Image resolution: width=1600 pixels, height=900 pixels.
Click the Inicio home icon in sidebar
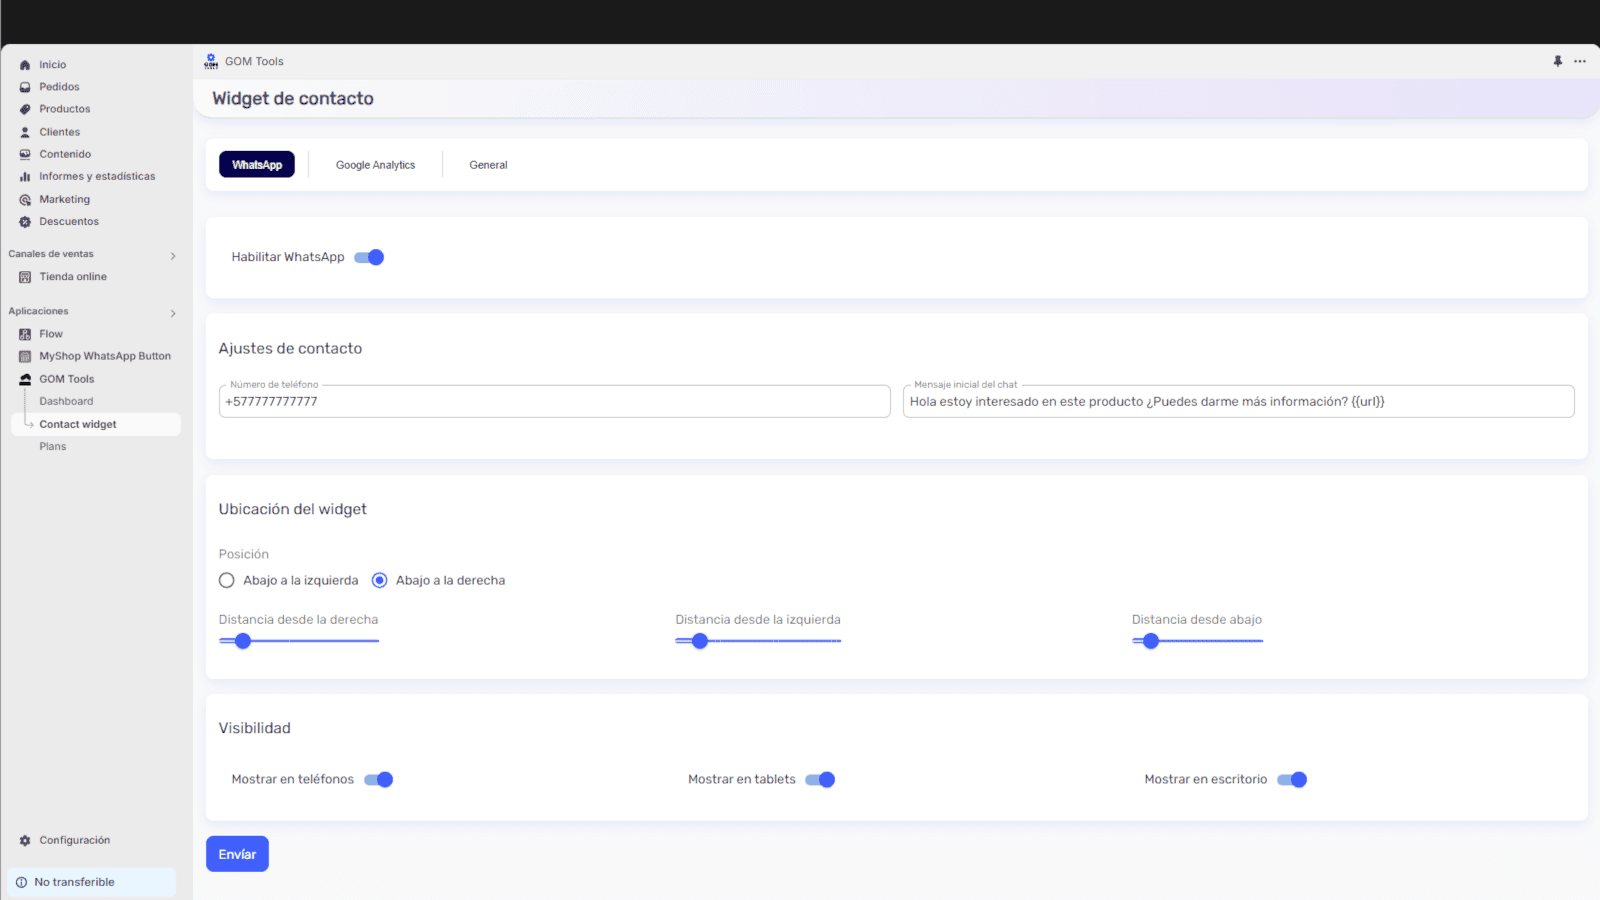point(25,65)
